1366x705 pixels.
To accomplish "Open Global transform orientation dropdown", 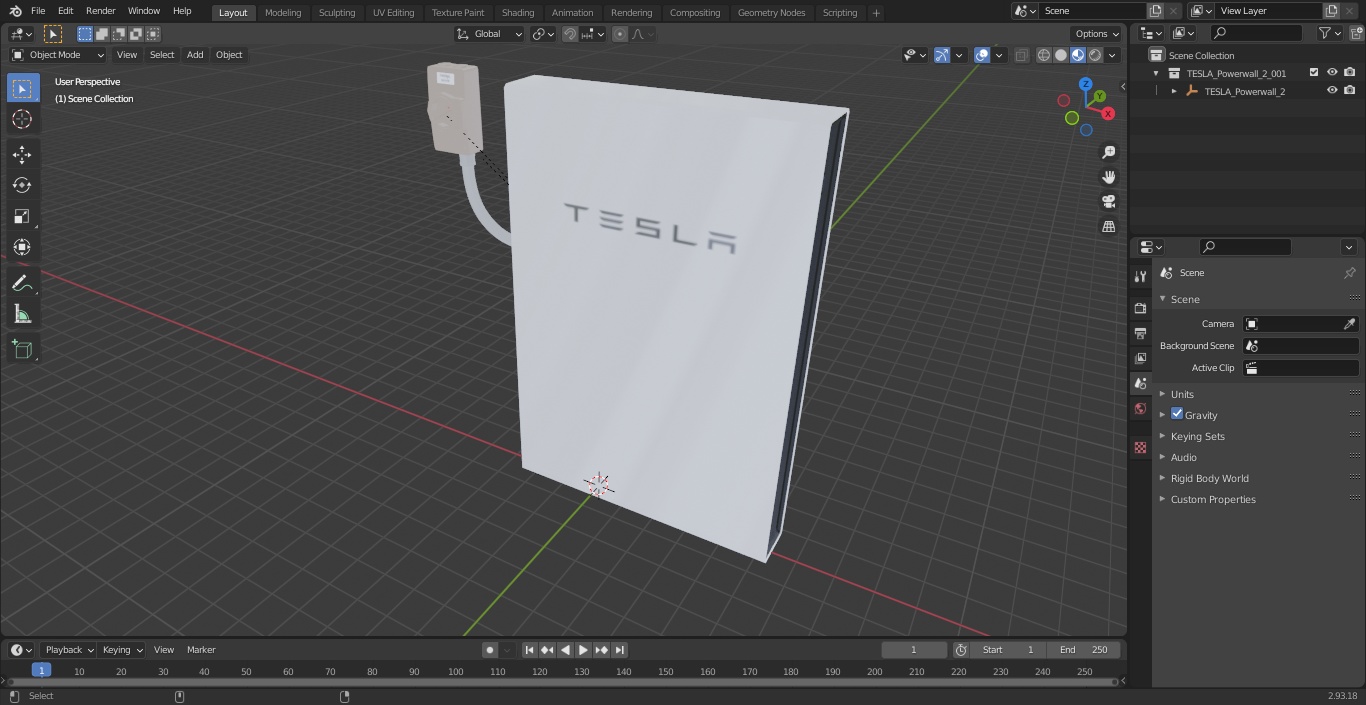I will (490, 34).
